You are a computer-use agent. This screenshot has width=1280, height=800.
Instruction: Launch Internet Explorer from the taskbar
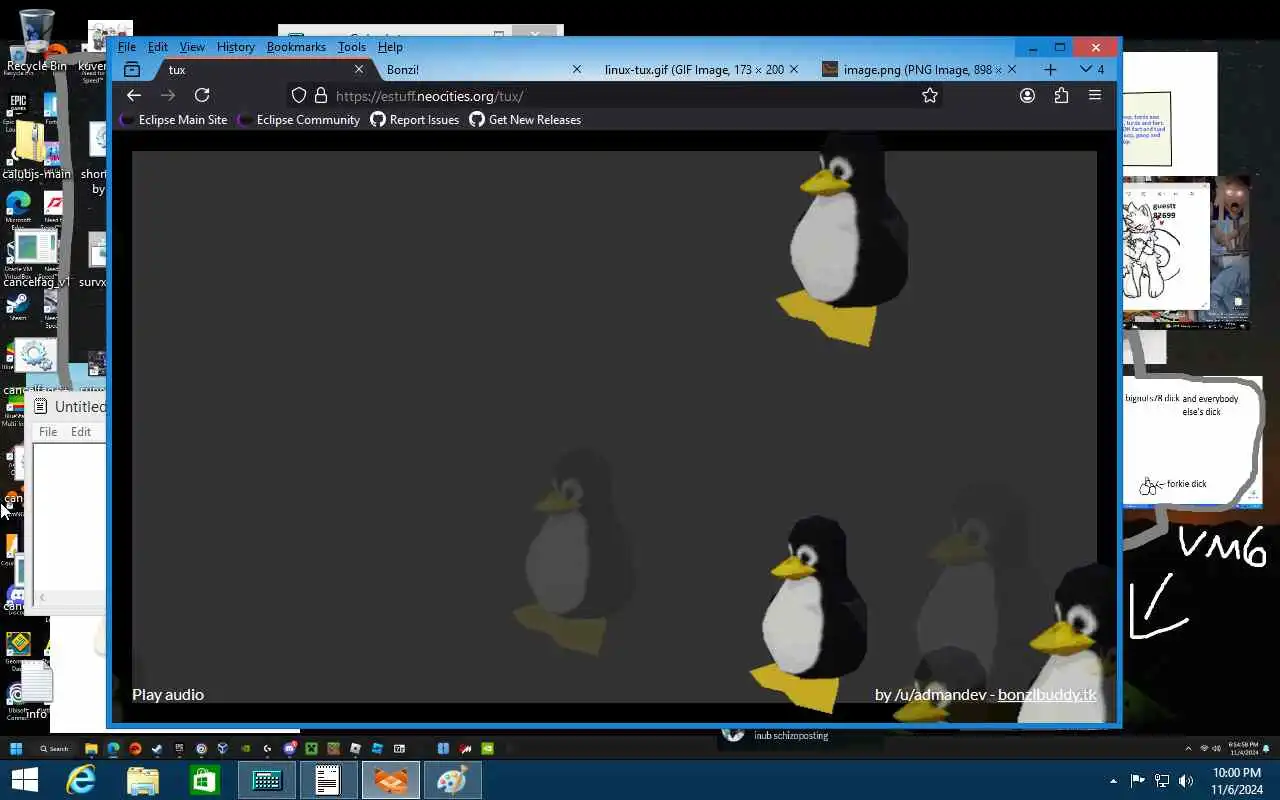(x=81, y=780)
